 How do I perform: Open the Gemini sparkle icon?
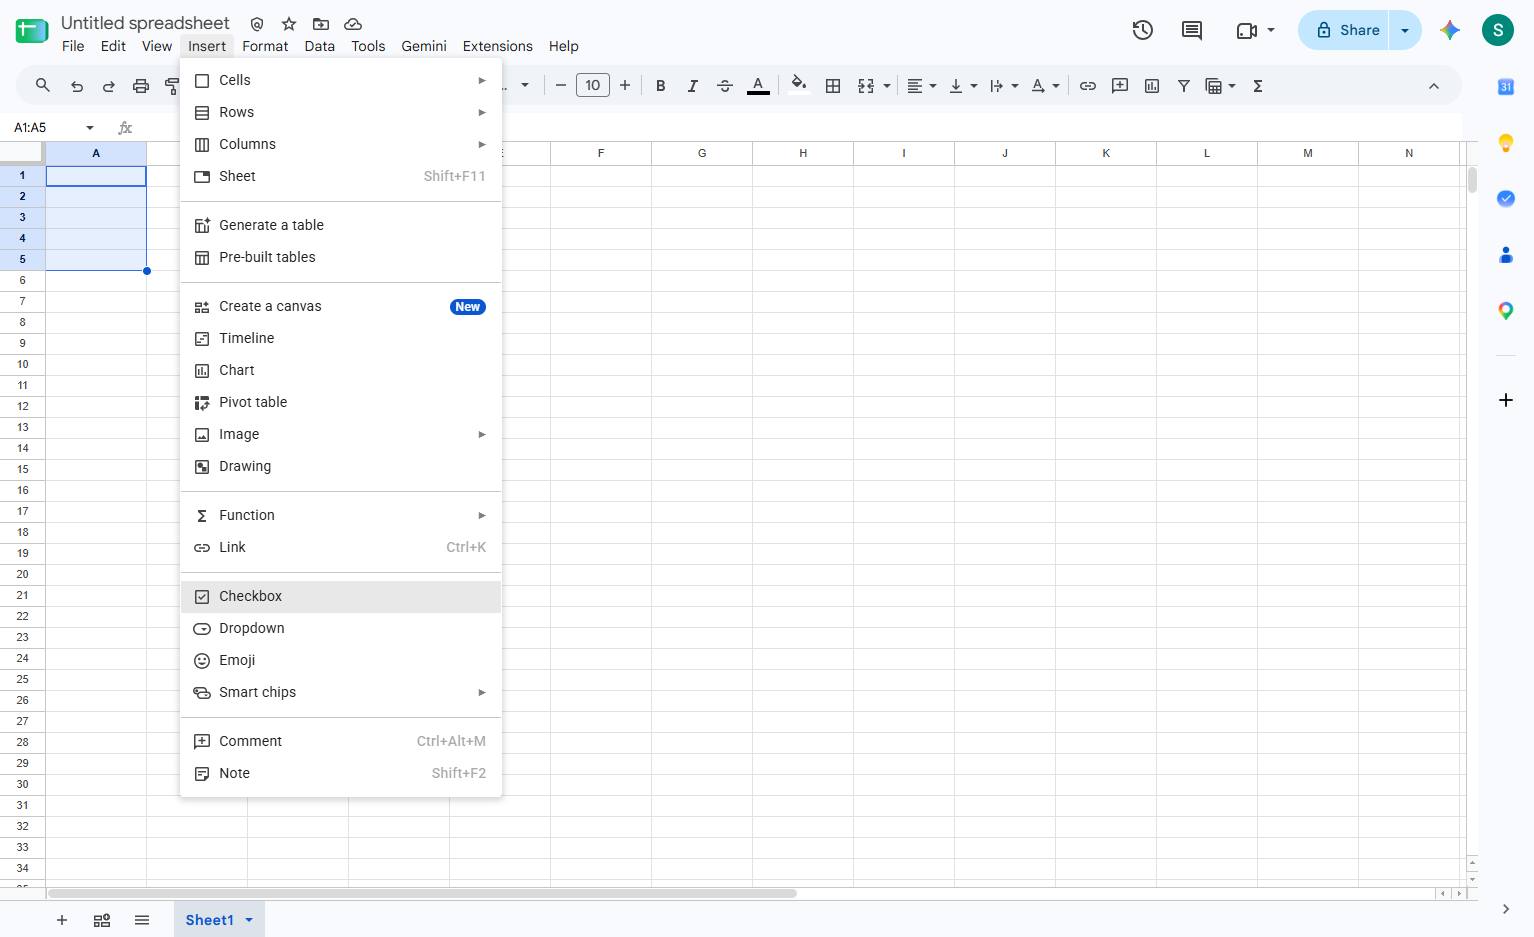[x=1450, y=30]
